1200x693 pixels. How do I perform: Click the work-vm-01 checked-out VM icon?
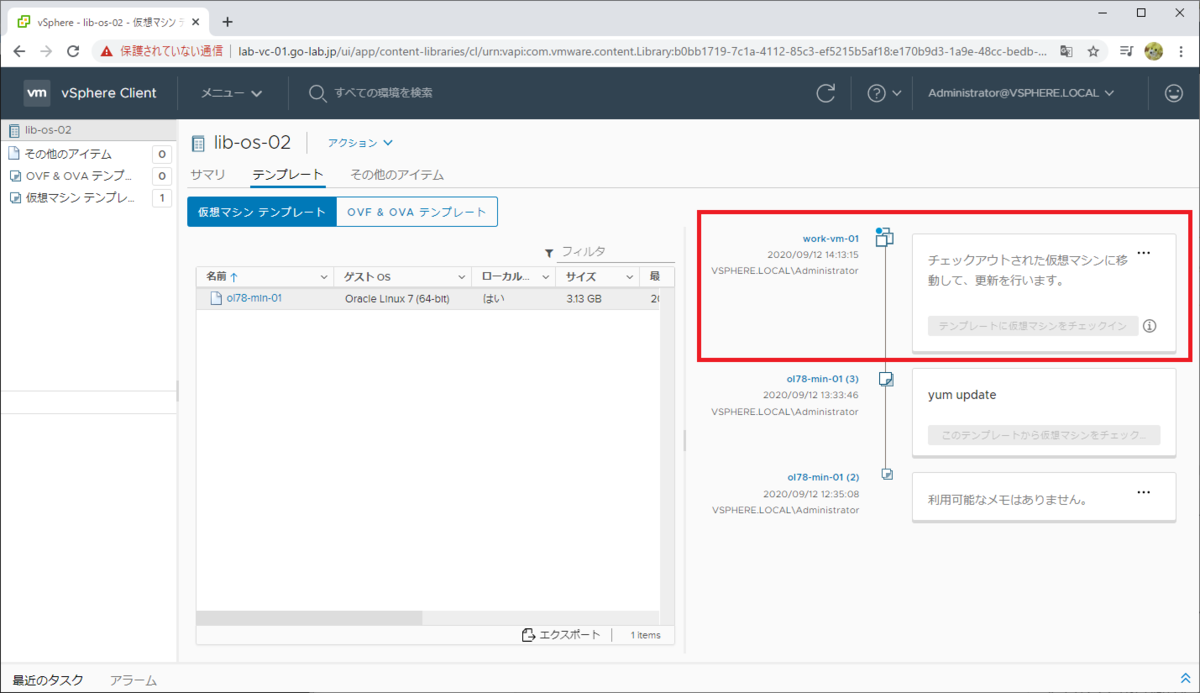(884, 237)
